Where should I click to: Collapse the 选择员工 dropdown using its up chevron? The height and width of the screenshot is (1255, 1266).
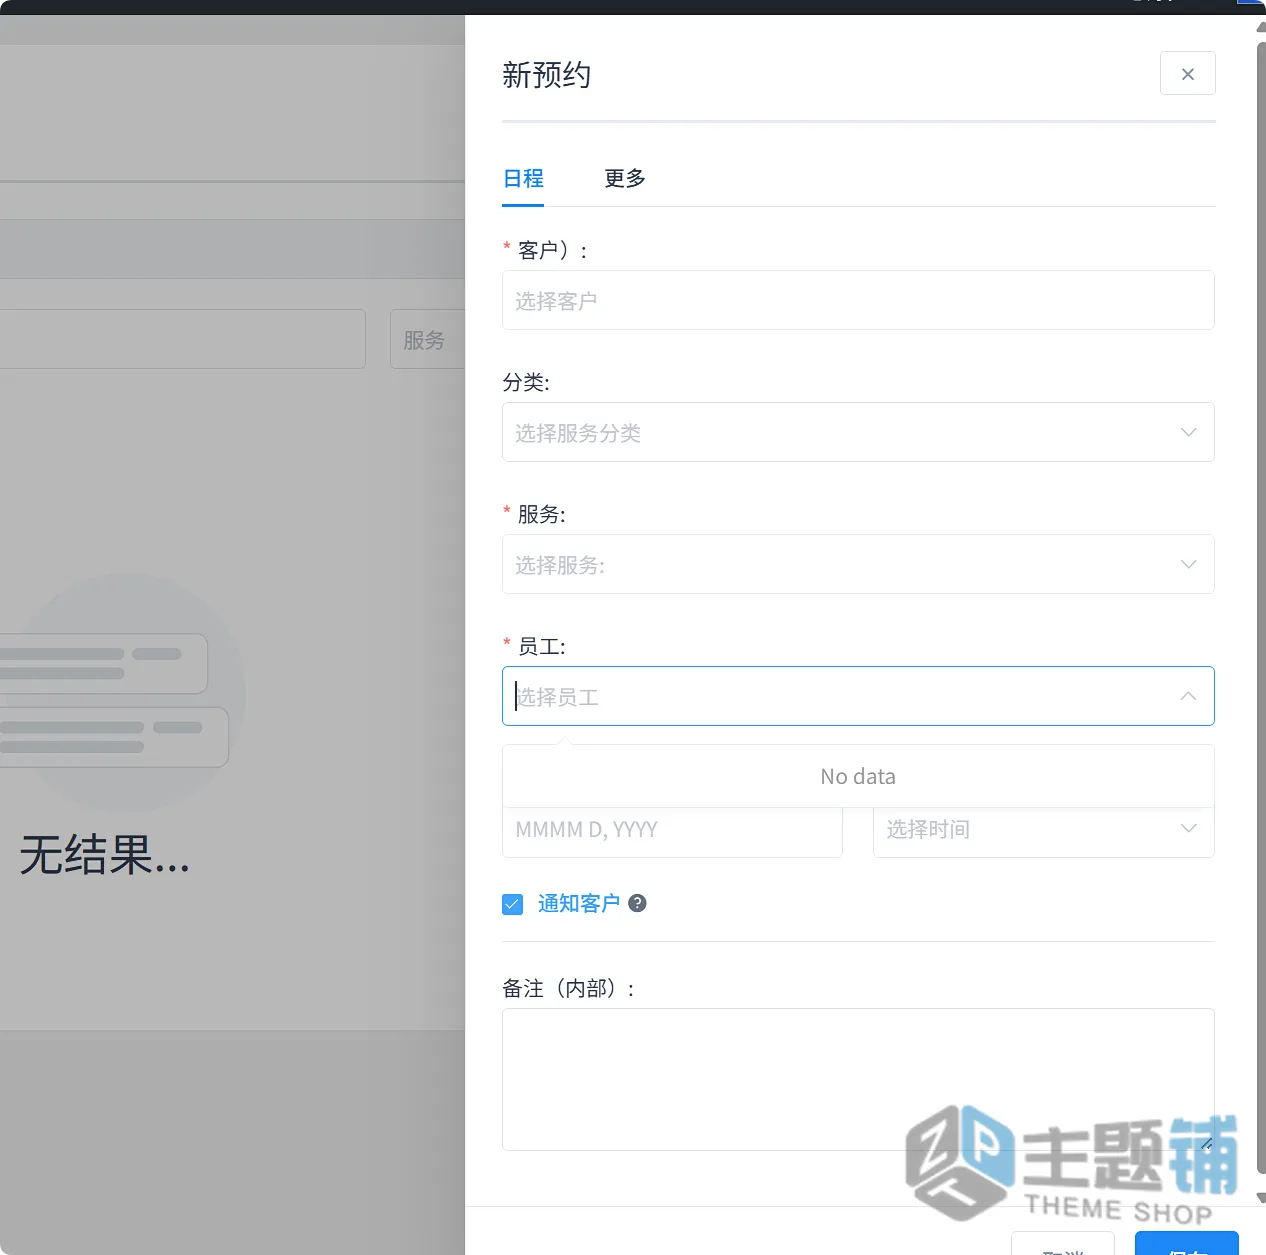1188,696
